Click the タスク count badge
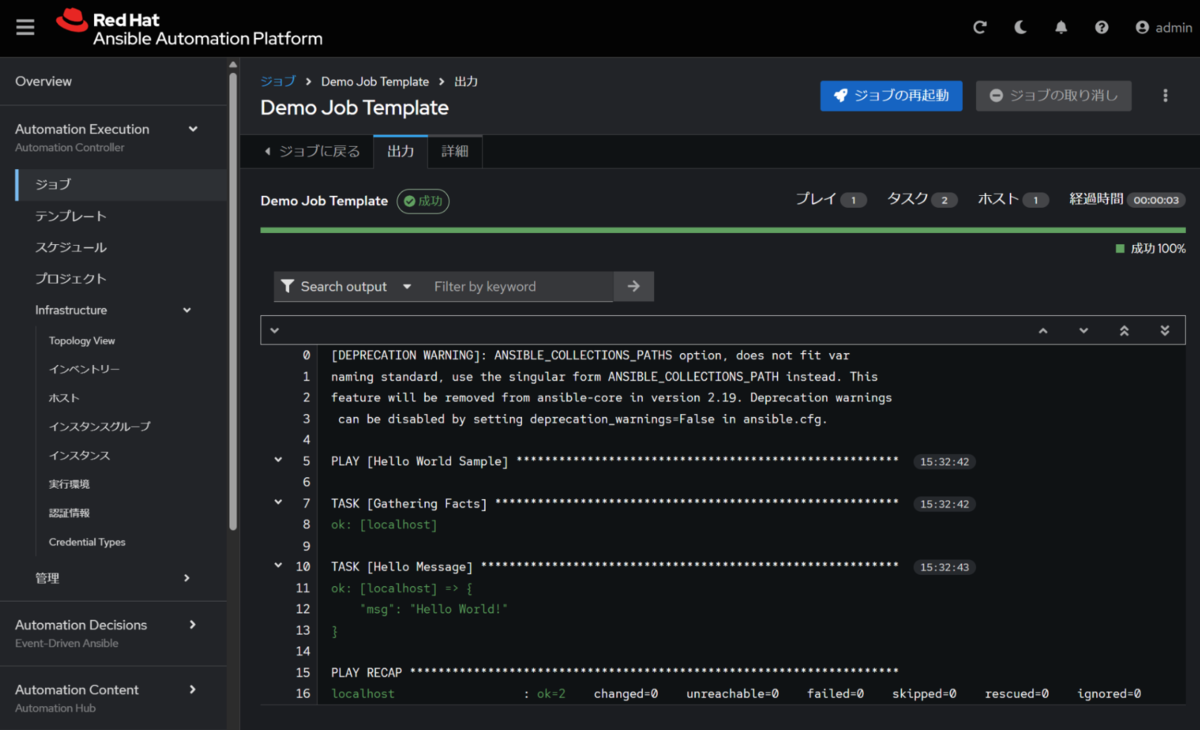1200x730 pixels. (944, 200)
